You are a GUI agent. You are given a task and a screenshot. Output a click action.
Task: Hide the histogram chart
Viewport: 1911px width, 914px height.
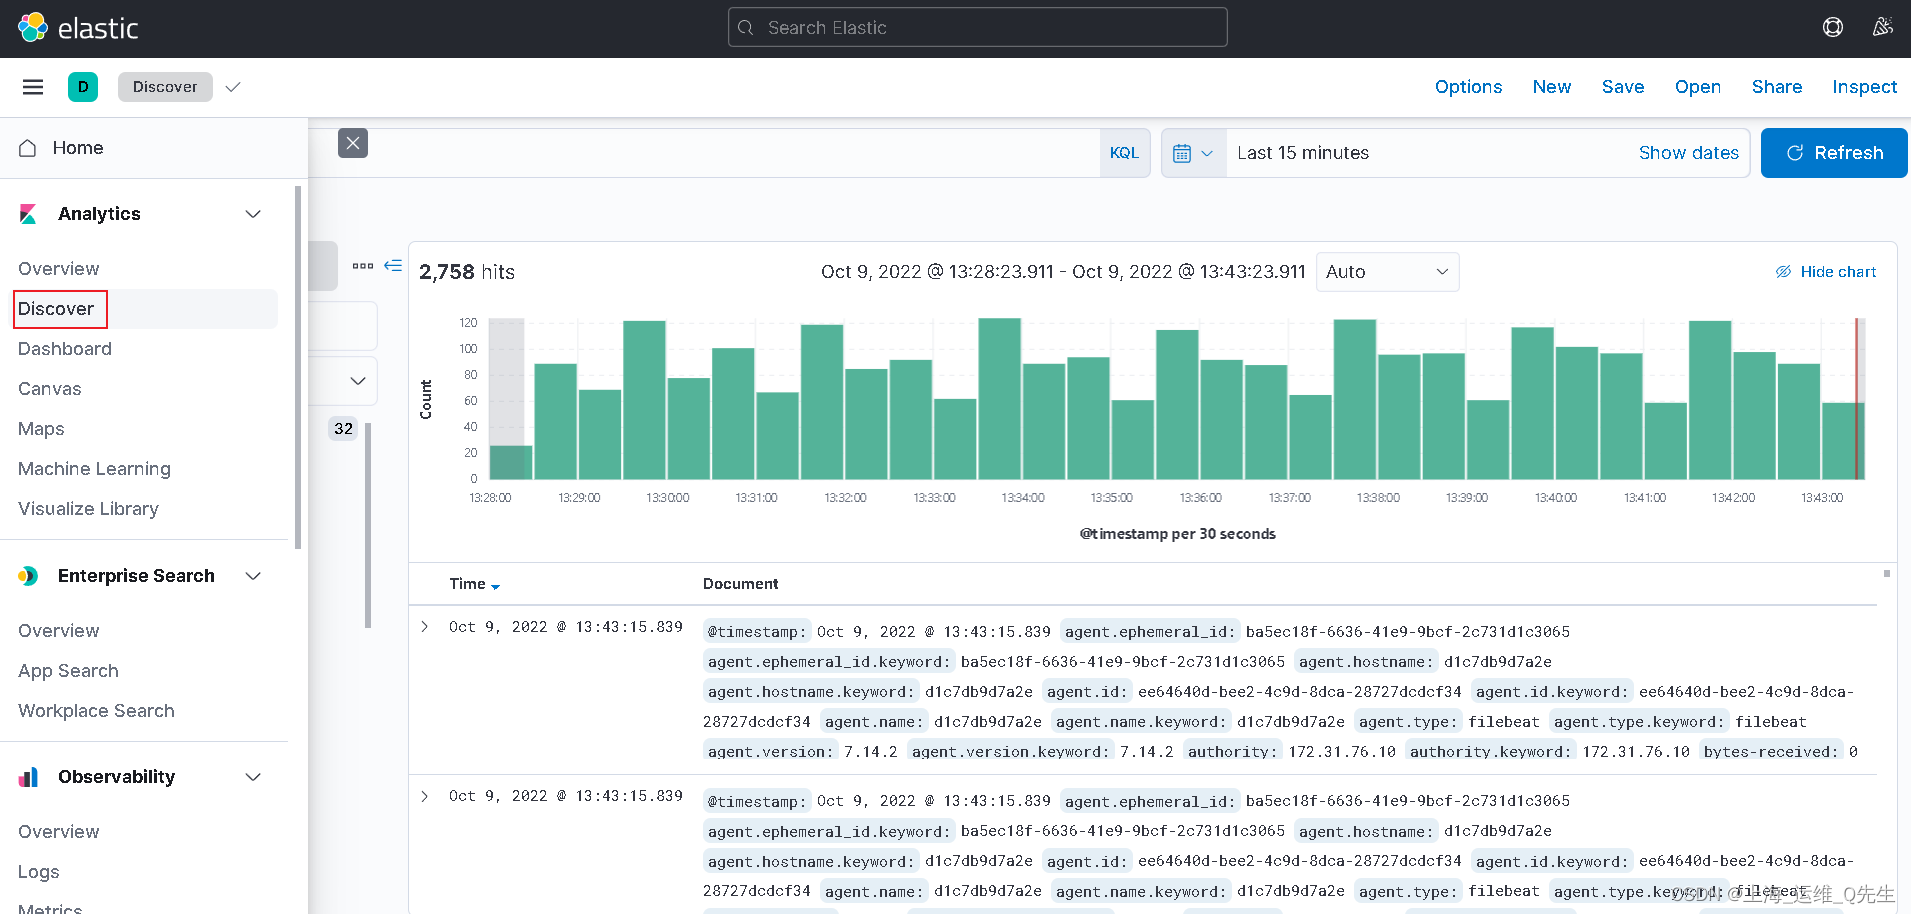coord(1826,272)
